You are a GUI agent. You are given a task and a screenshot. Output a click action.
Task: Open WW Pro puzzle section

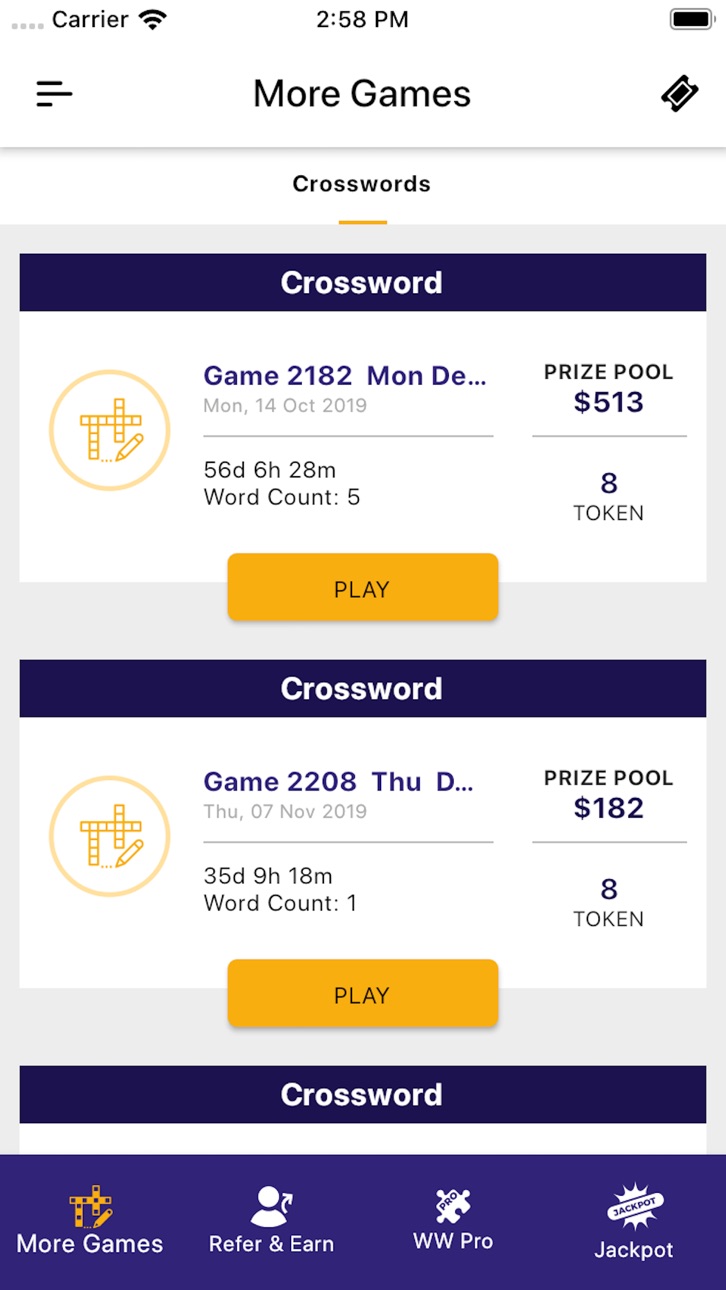[453, 1221]
